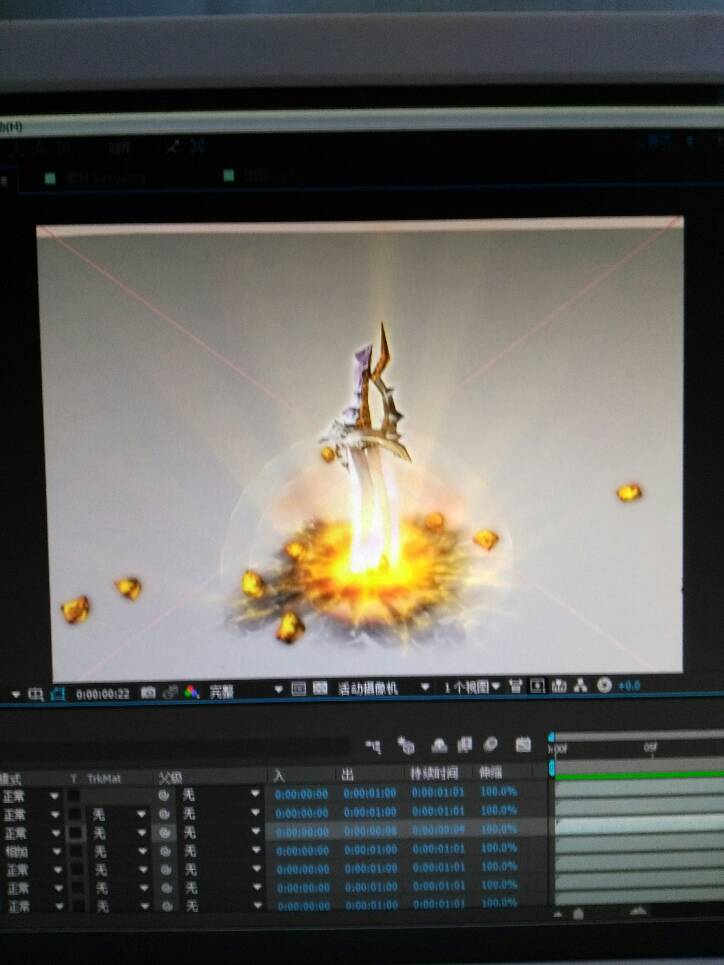
Task: Select the top layer's duration bar in timeline
Action: point(640,788)
